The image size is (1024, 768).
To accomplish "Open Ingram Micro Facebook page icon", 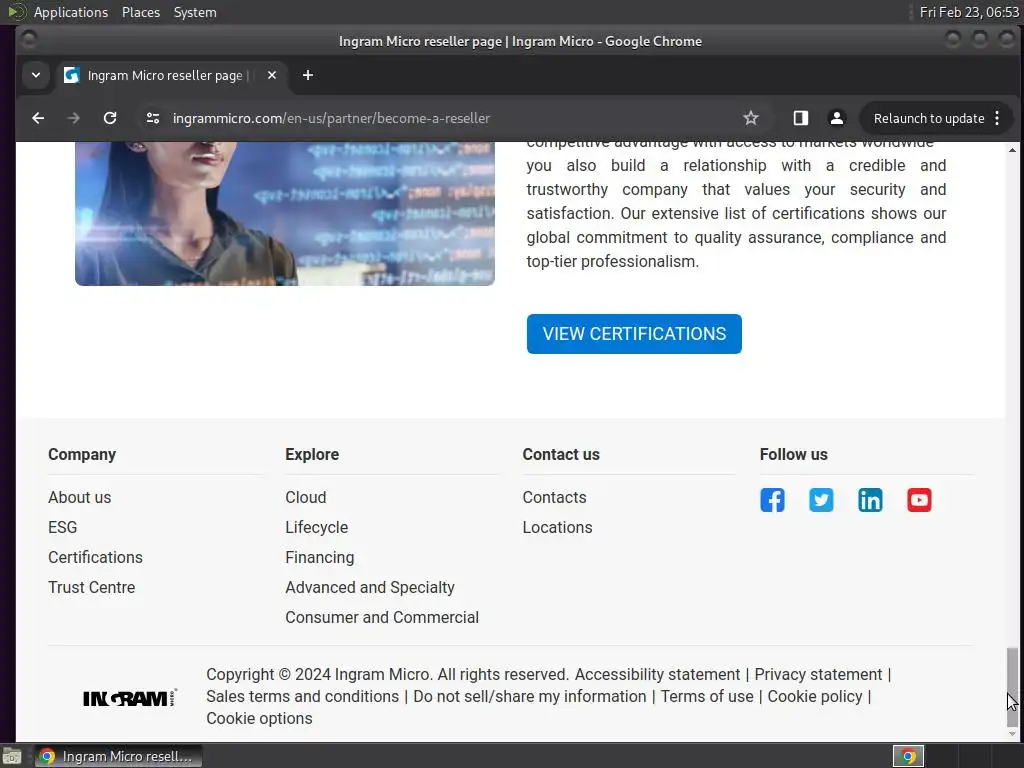I will tap(772, 500).
